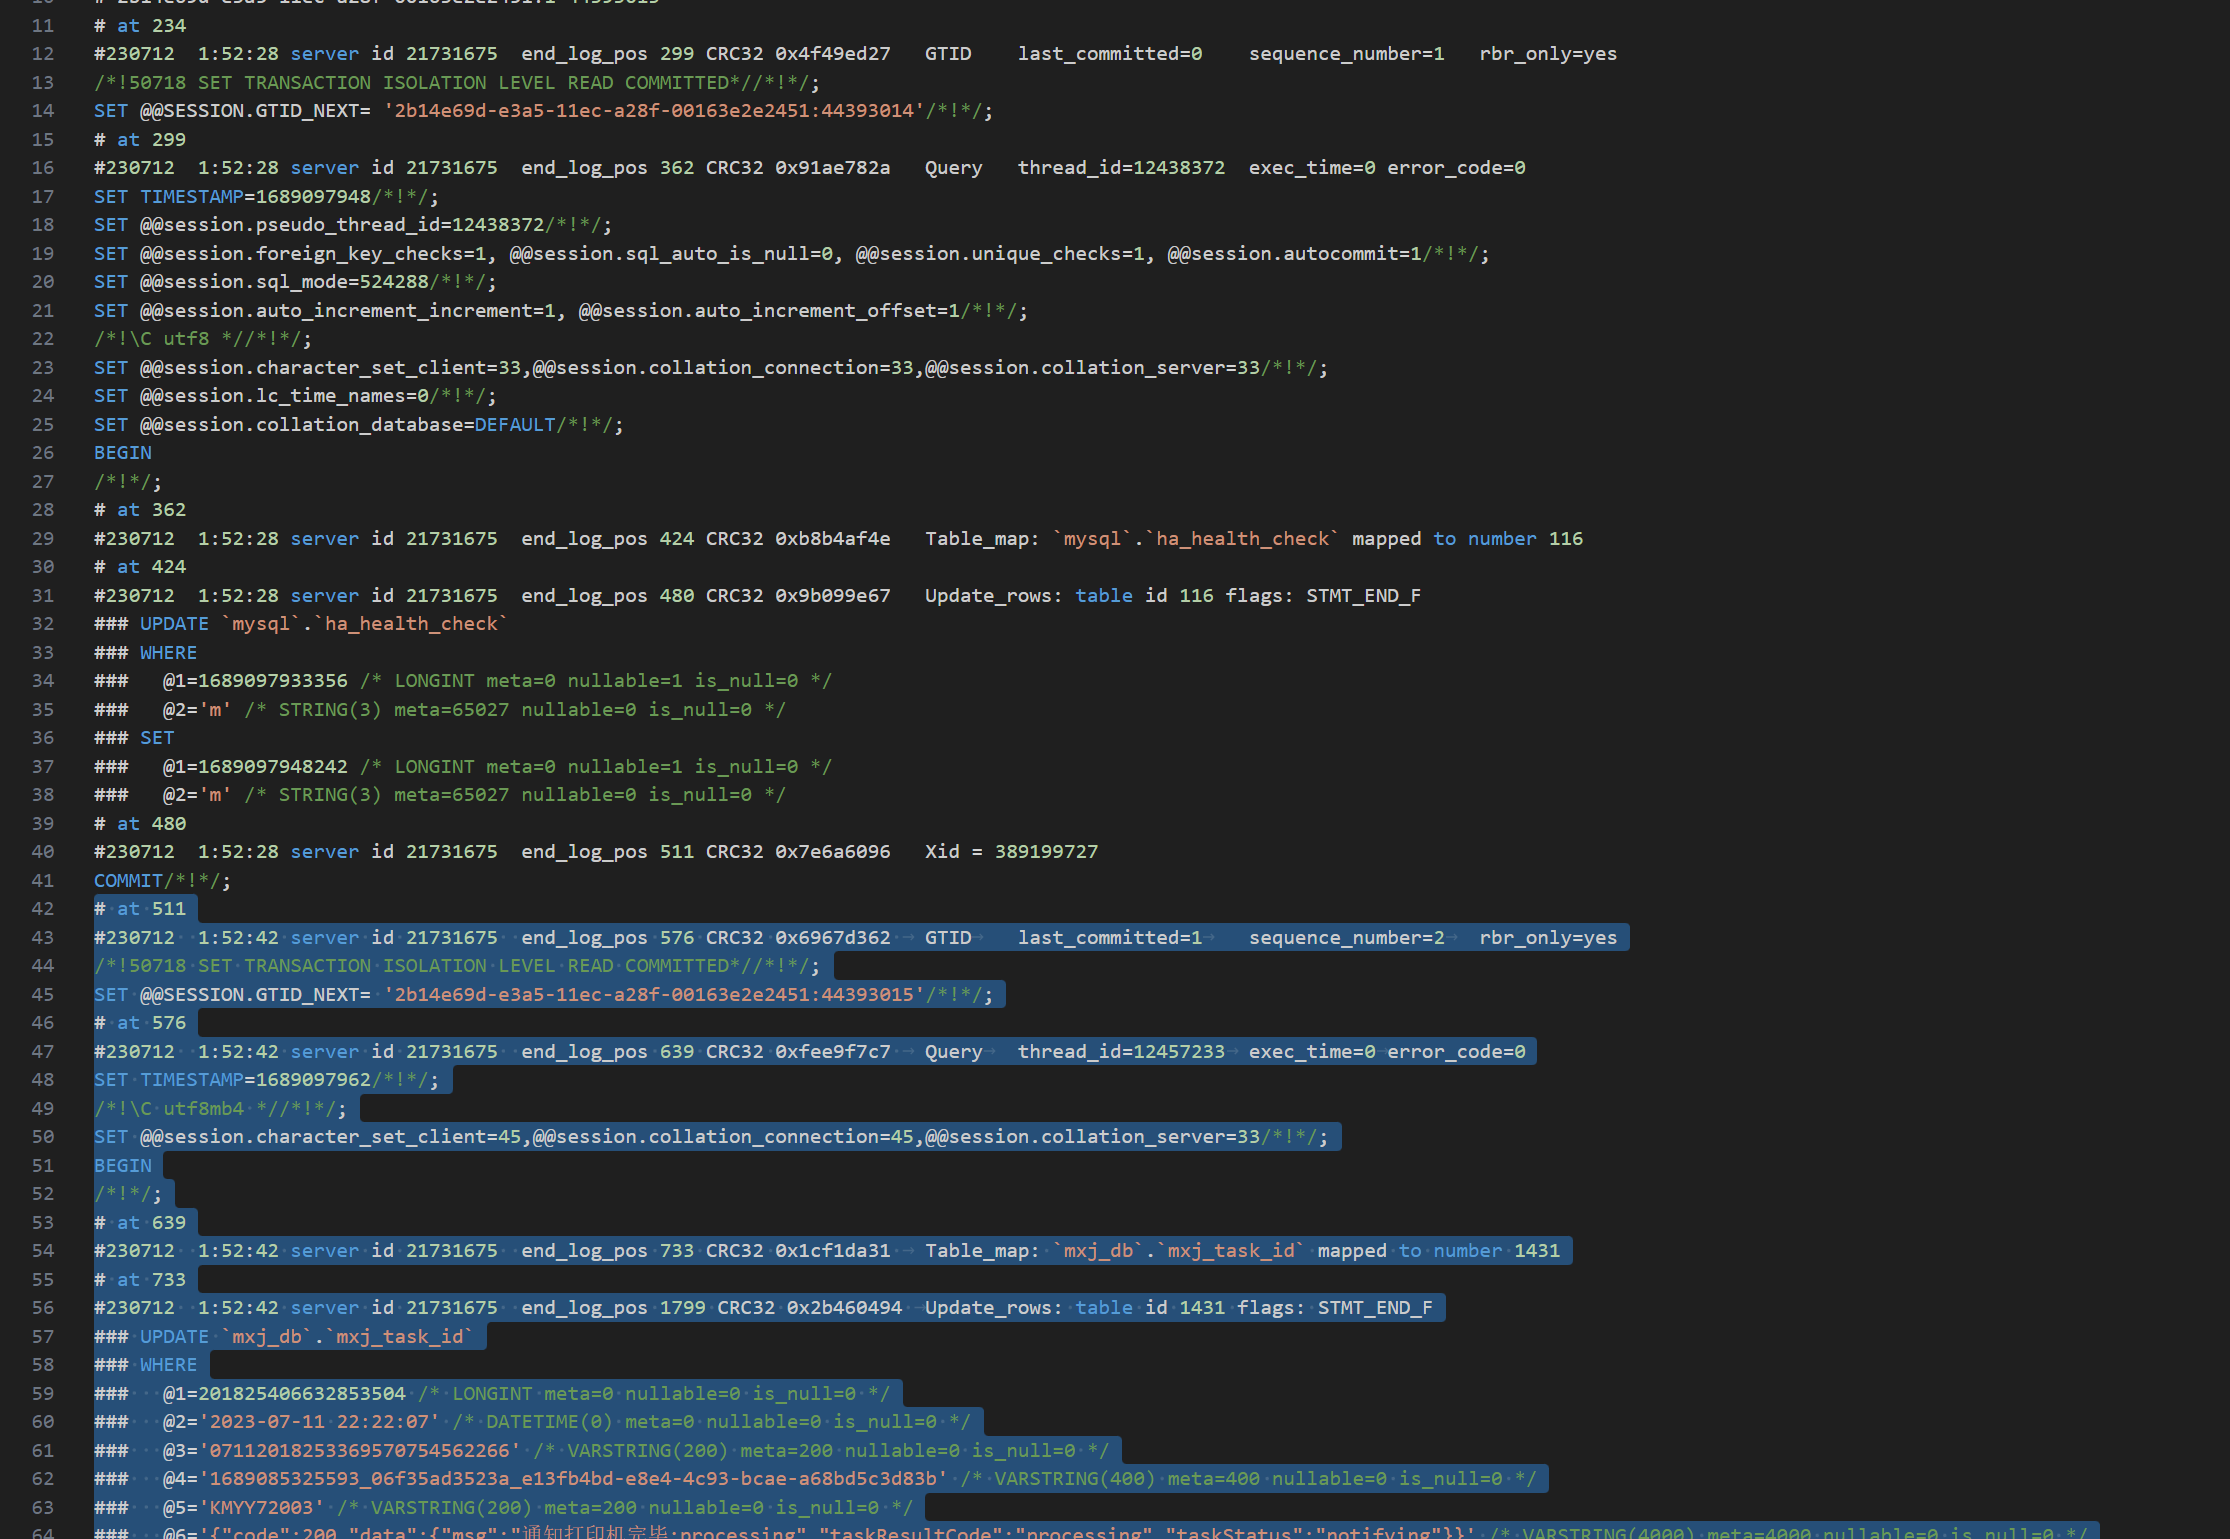Click the 'SET TIMESTAMP=1689097948' line
The image size is (2230, 1539).
tap(266, 197)
